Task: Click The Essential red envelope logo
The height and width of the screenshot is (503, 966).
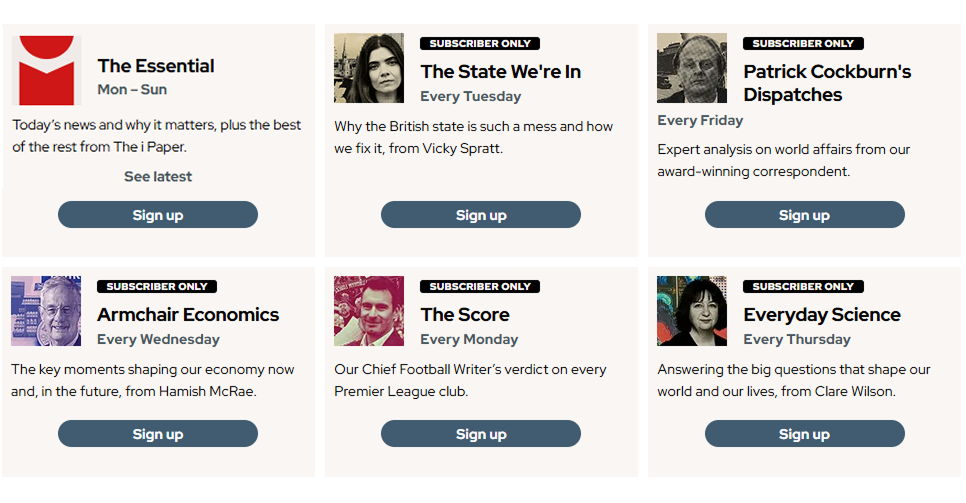Action: [46, 70]
